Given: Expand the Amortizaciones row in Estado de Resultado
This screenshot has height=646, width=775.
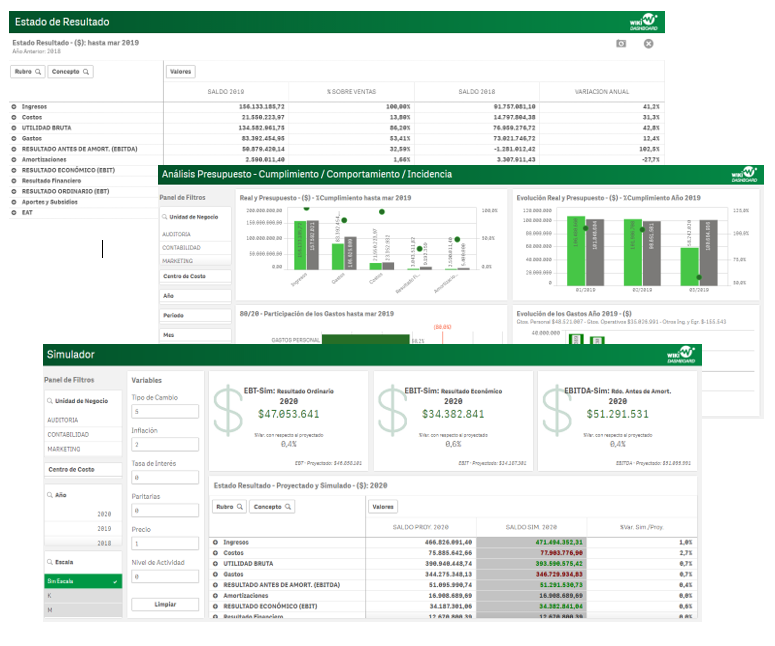Looking at the screenshot, I should point(14,160).
